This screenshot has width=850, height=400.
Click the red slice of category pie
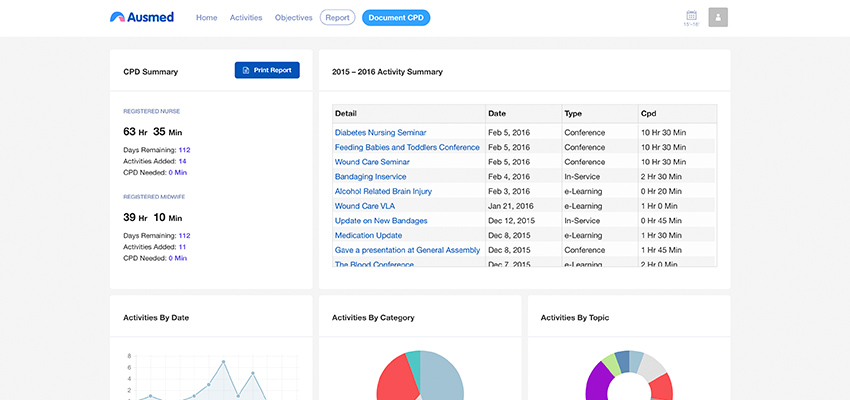396,379
